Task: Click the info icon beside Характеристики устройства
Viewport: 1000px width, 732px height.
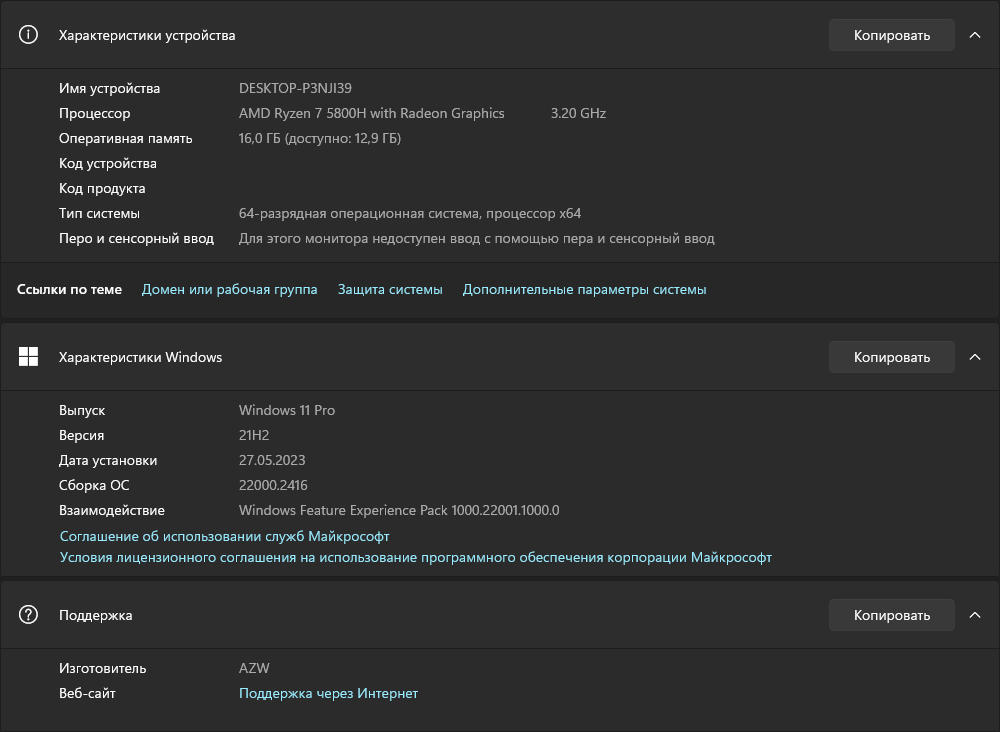Action: [x=29, y=35]
